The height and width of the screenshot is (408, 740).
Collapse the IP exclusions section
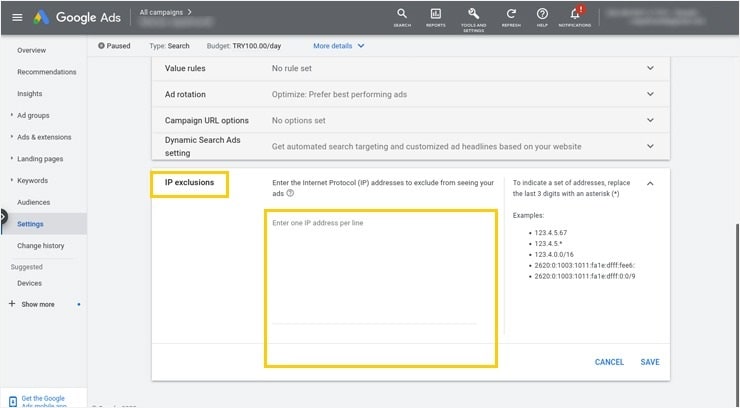[x=650, y=184]
